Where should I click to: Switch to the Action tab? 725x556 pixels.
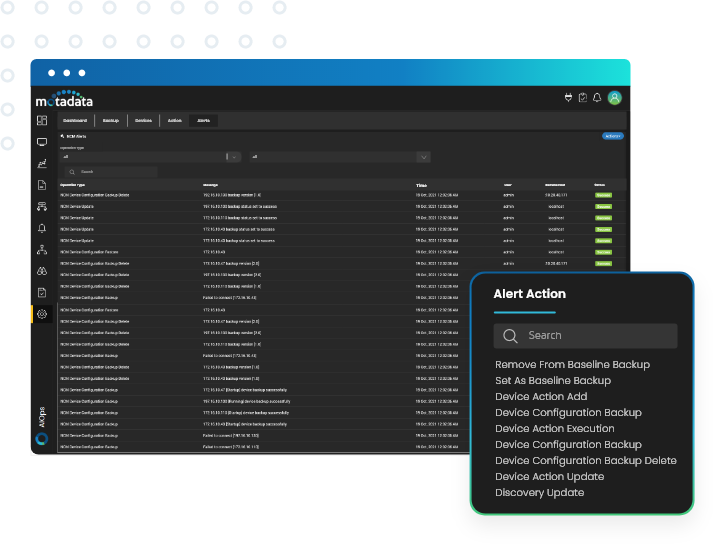(174, 121)
